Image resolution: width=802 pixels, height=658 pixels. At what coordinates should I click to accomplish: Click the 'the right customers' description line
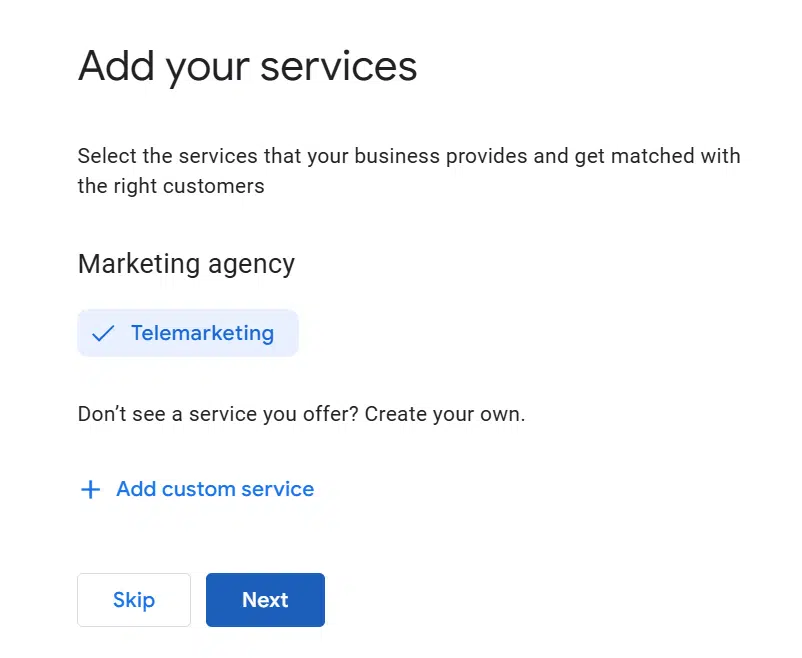click(x=171, y=186)
